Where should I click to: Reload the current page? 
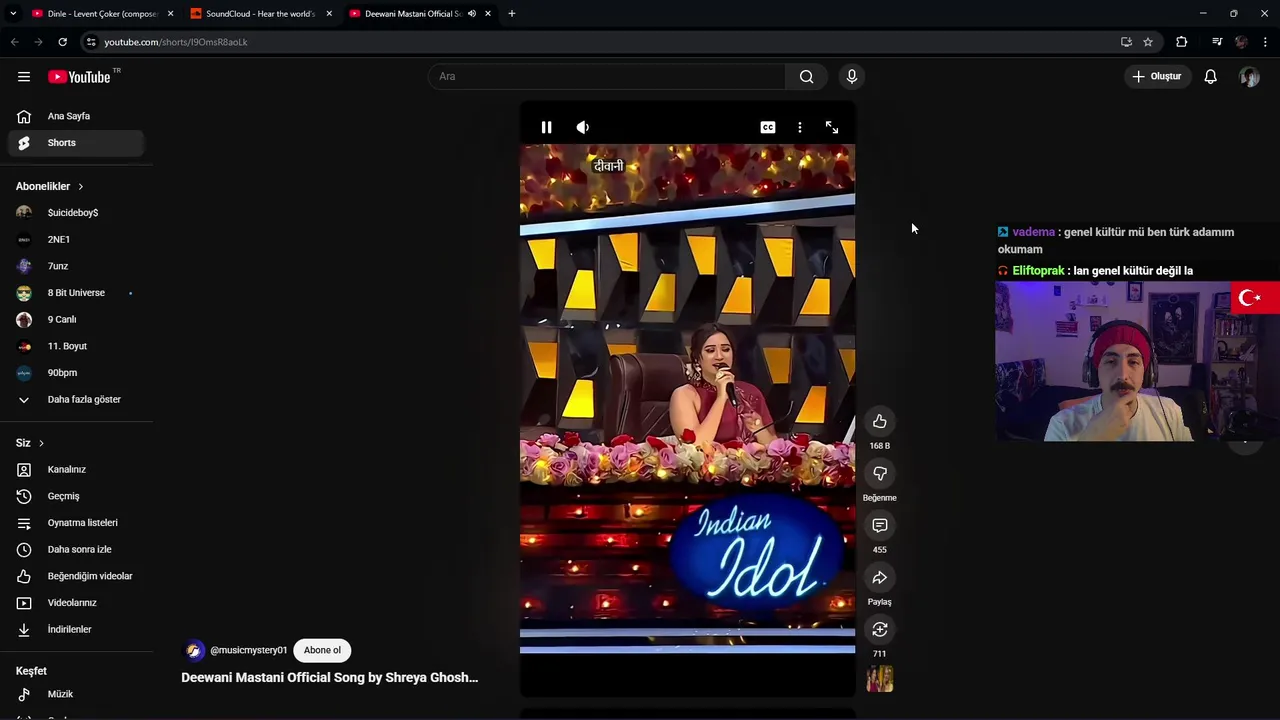click(62, 42)
